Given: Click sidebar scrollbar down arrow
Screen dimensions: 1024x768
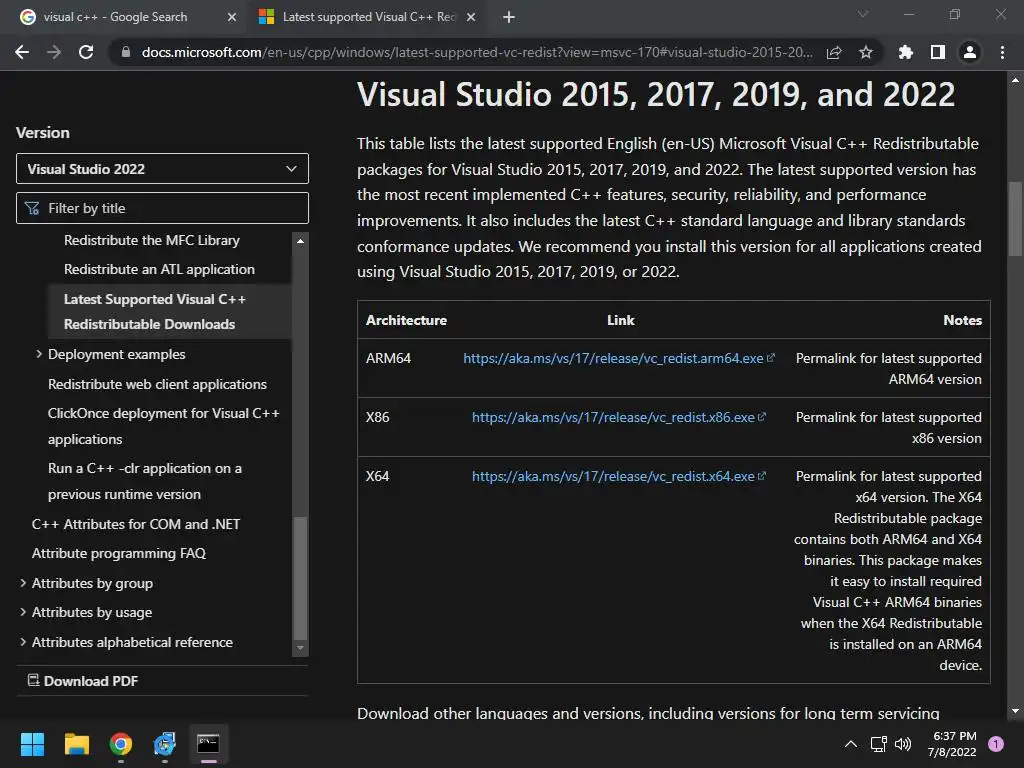Looking at the screenshot, I should tap(300, 648).
